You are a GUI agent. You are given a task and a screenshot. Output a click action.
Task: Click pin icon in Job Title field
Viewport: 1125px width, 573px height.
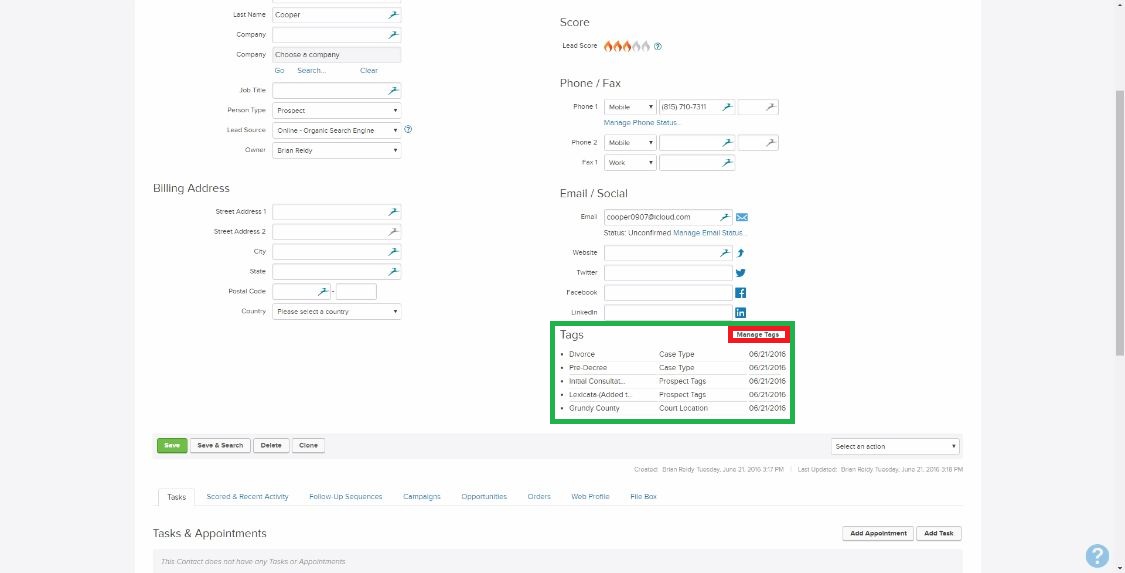[393, 91]
